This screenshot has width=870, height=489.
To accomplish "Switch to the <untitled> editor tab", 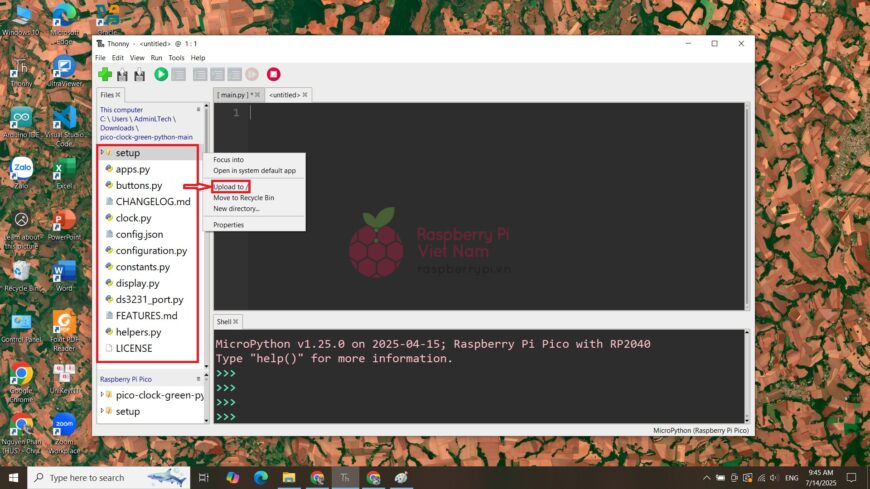I will (x=284, y=95).
